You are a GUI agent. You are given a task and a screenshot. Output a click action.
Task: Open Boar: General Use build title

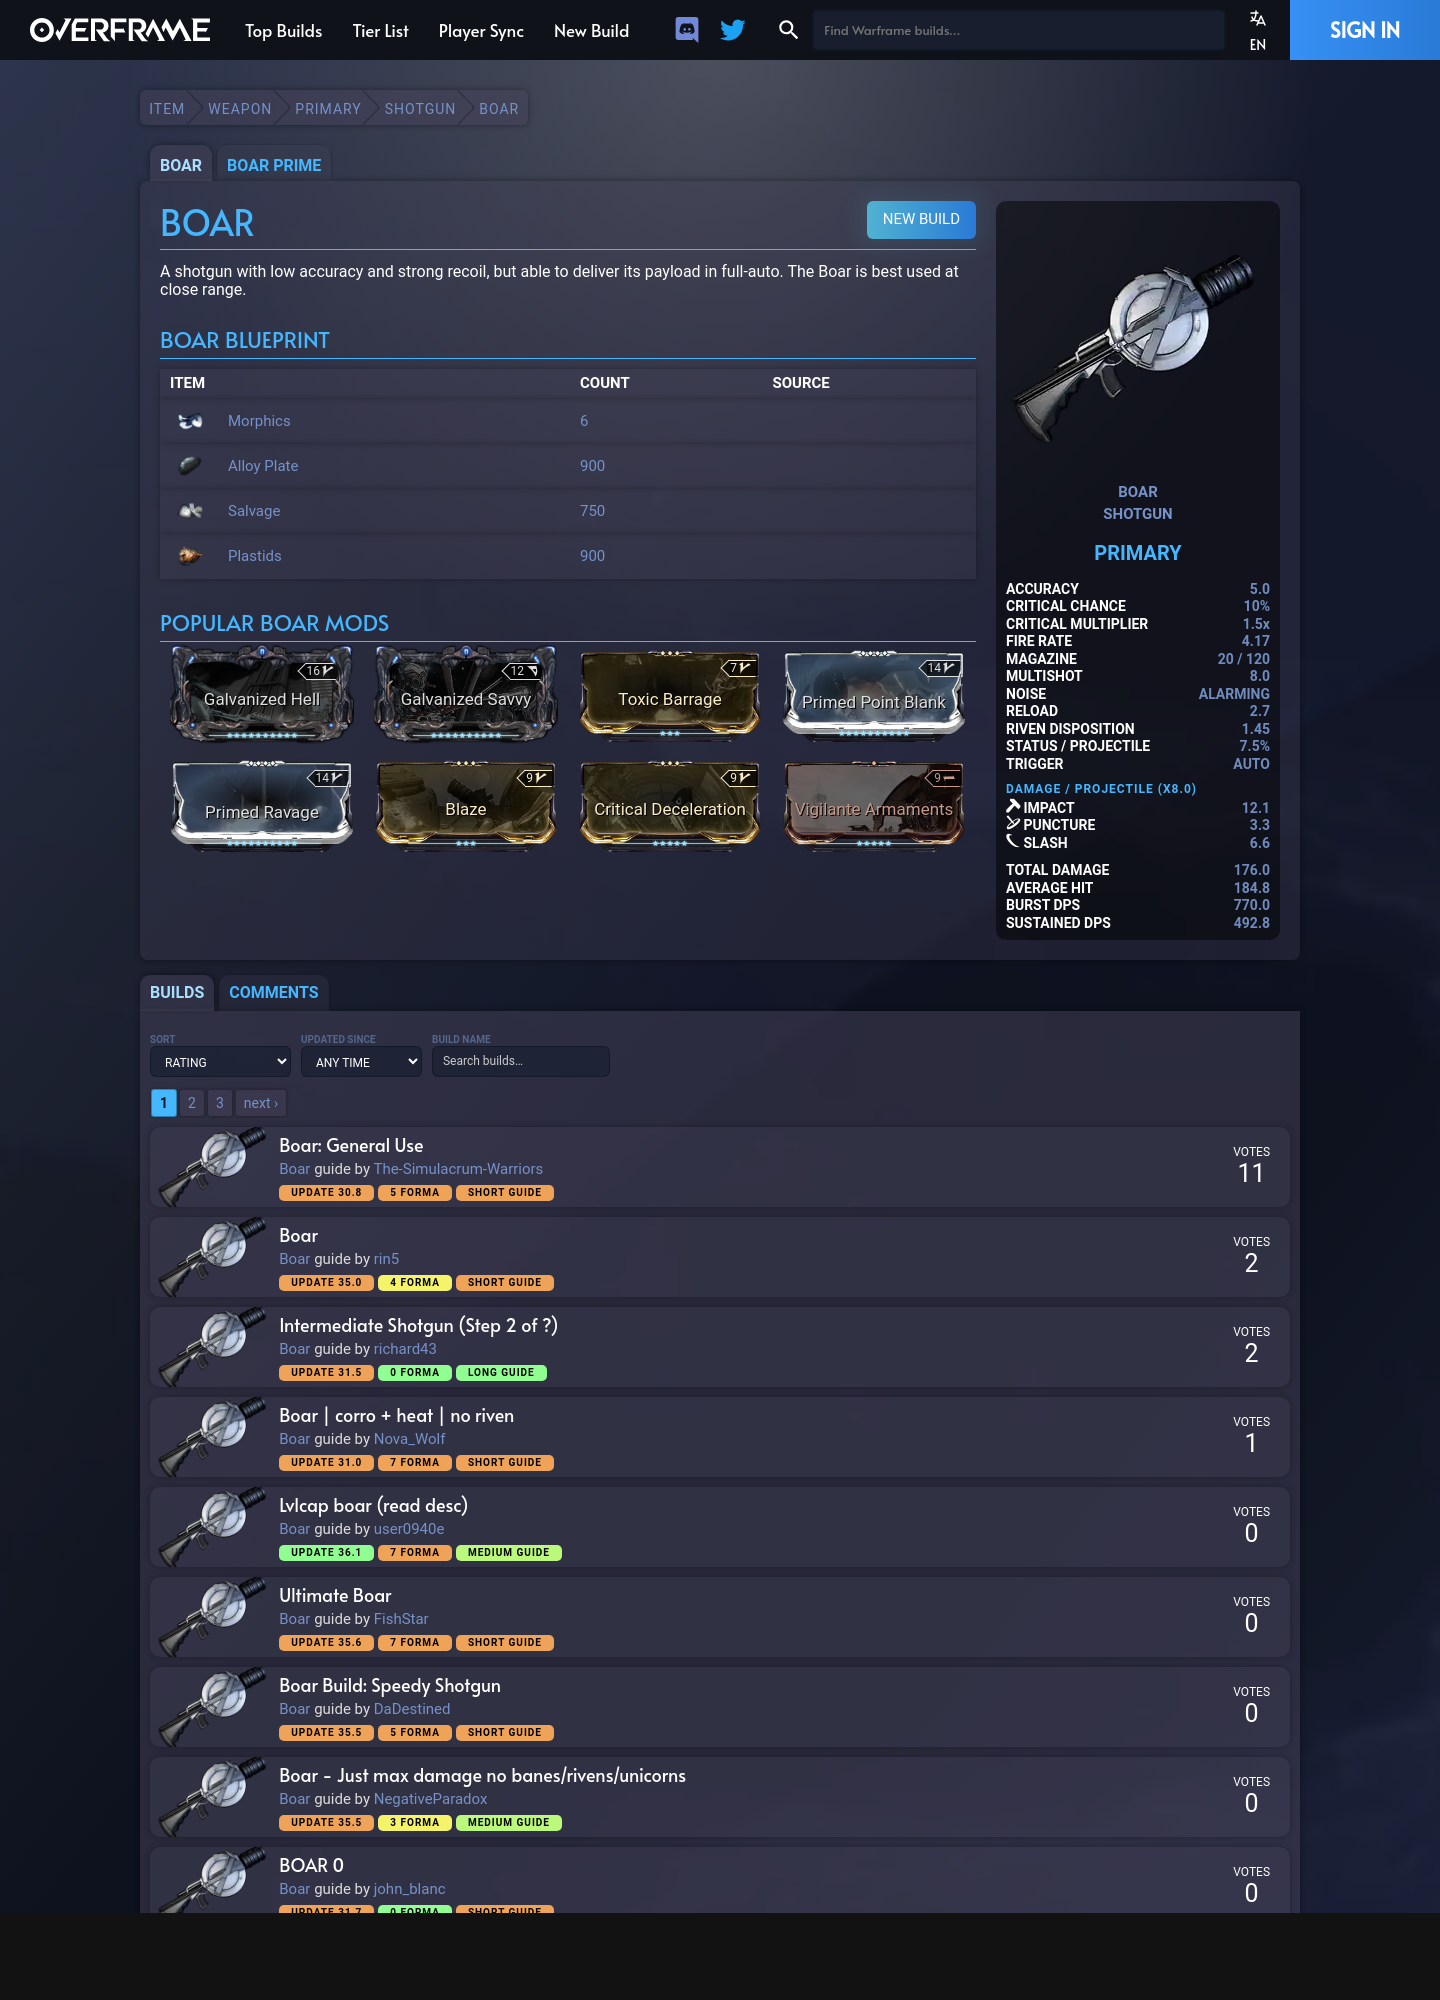click(351, 1146)
